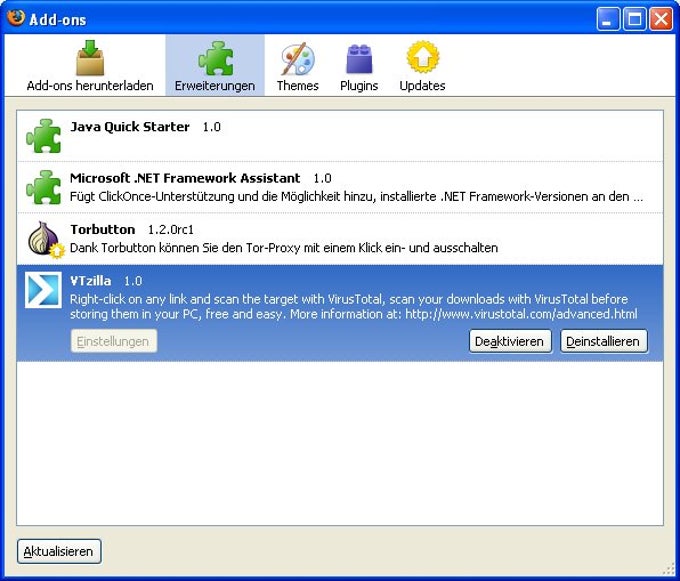Click the Torbutton onion icon

(46, 239)
